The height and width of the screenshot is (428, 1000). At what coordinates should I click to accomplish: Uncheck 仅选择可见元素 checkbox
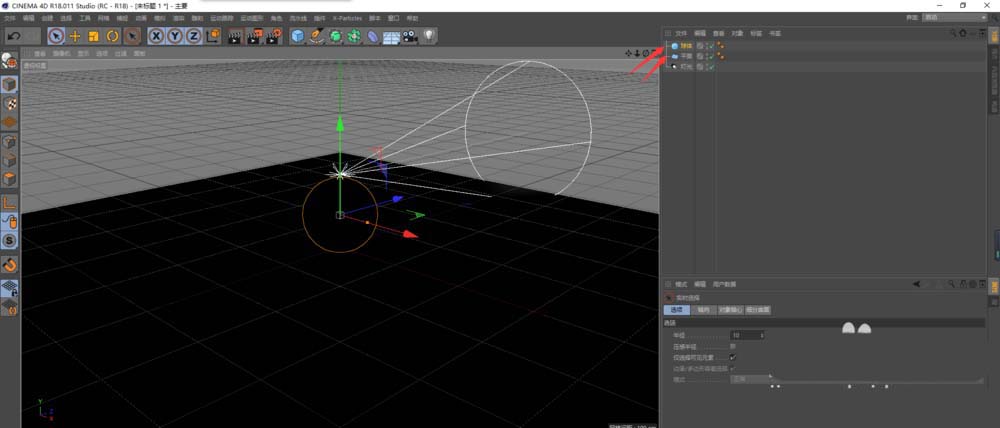[x=733, y=357]
